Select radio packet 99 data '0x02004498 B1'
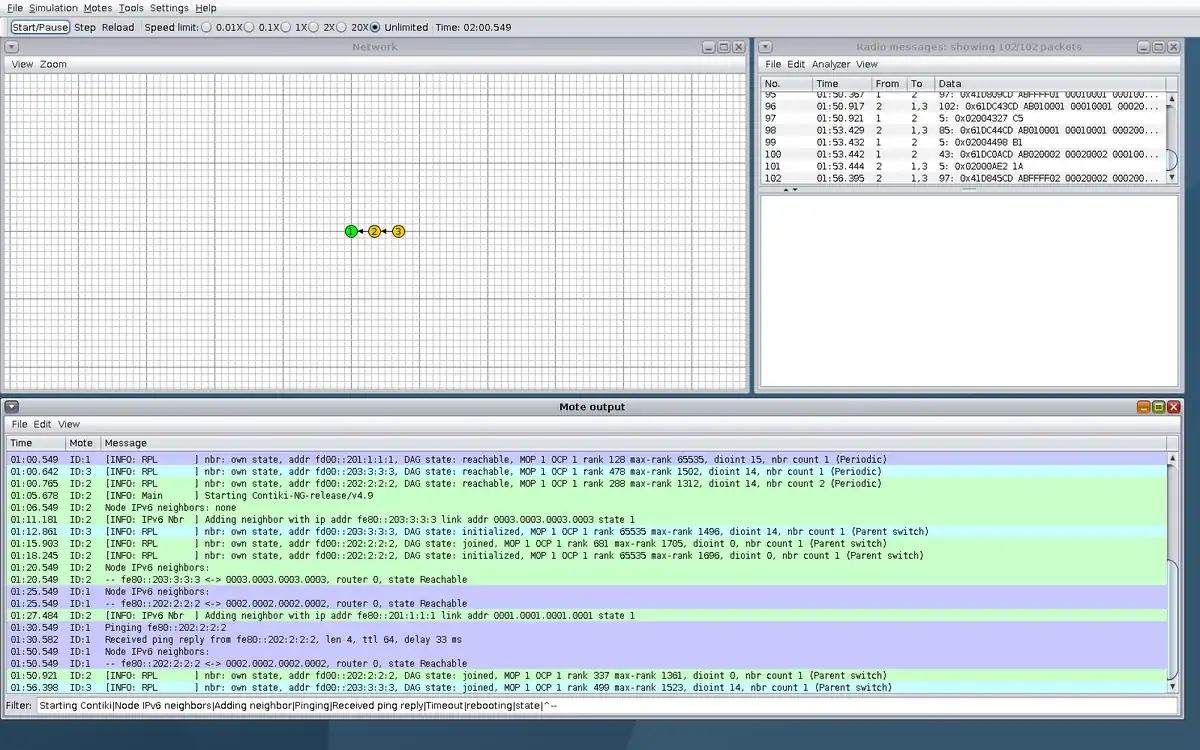Viewport: 1200px width, 750px height. click(x=980, y=142)
